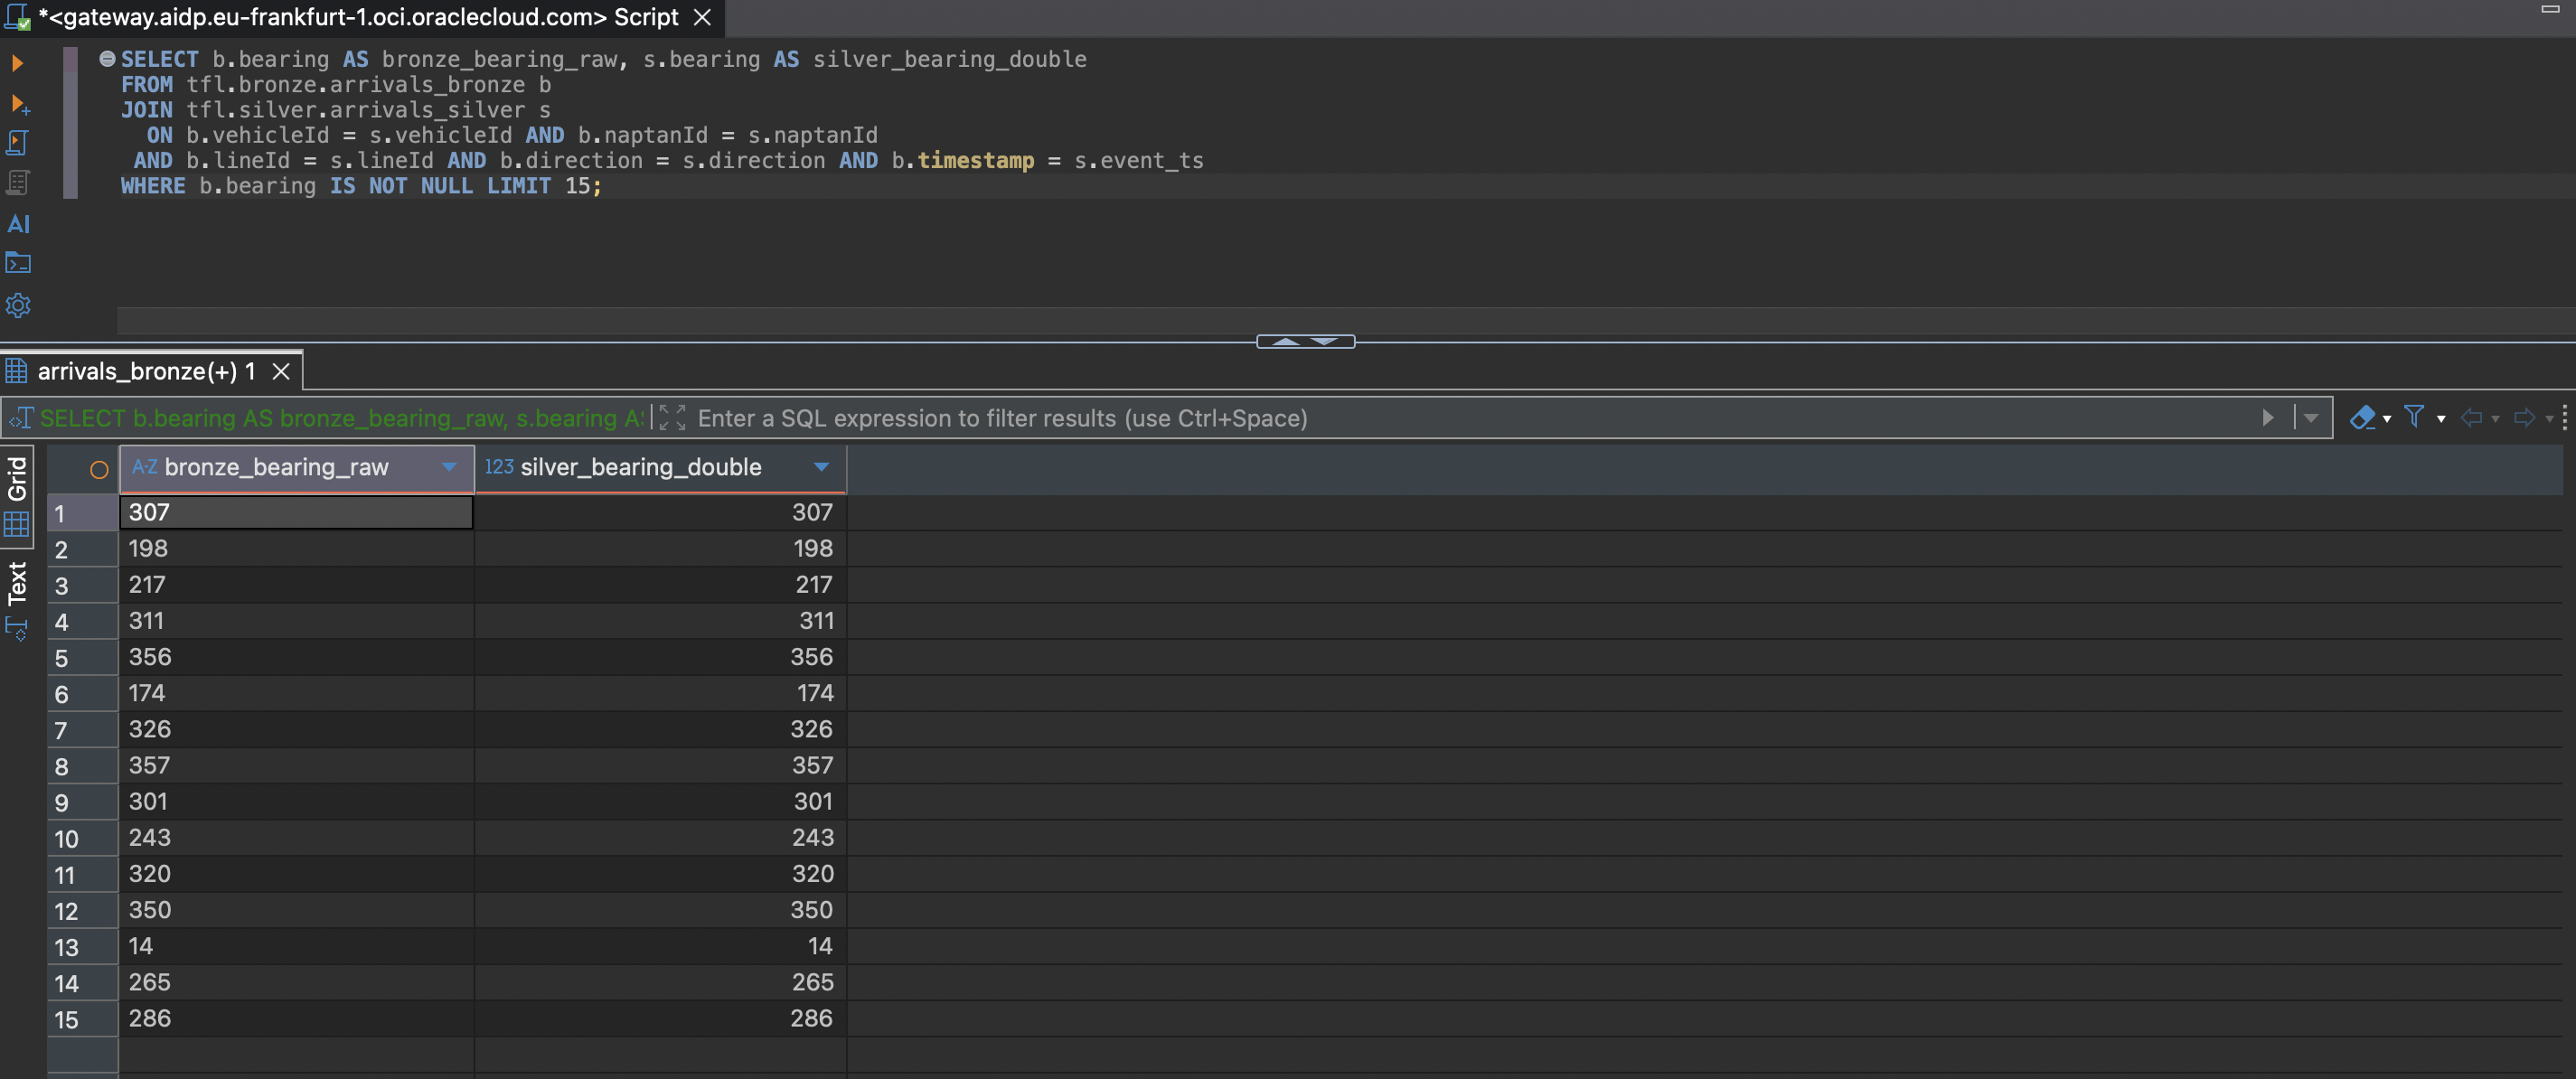Collapse the SELECT statement fold marker
The height and width of the screenshot is (1079, 2576).
tap(107, 59)
